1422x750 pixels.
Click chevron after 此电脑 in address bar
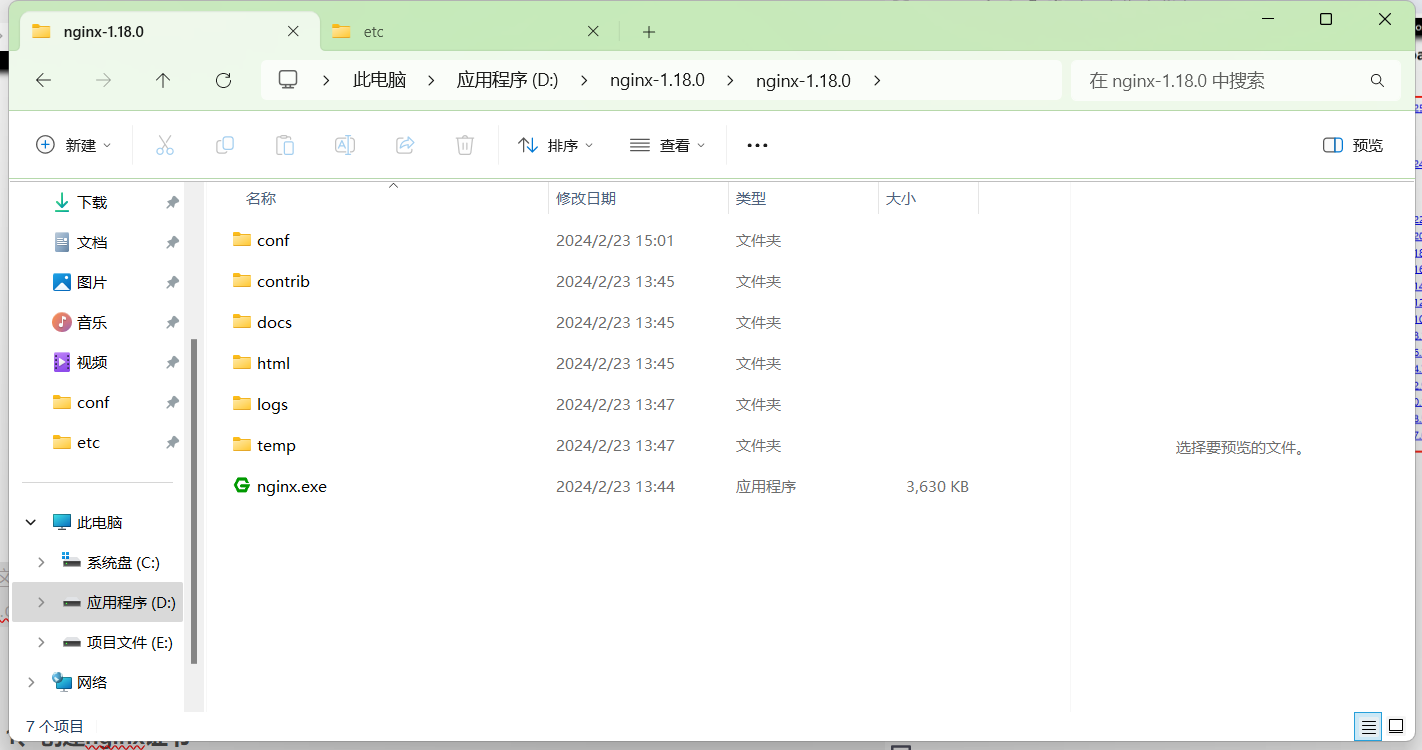pyautogui.click(x=431, y=81)
